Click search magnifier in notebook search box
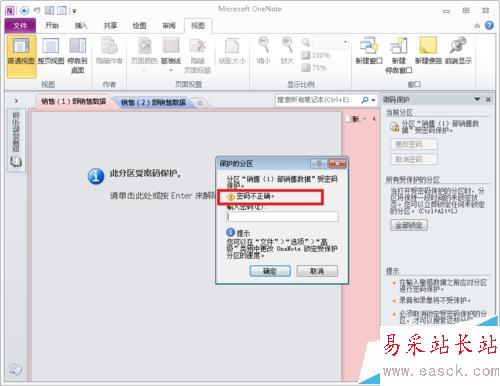The height and width of the screenshot is (386, 500). tap(365, 100)
